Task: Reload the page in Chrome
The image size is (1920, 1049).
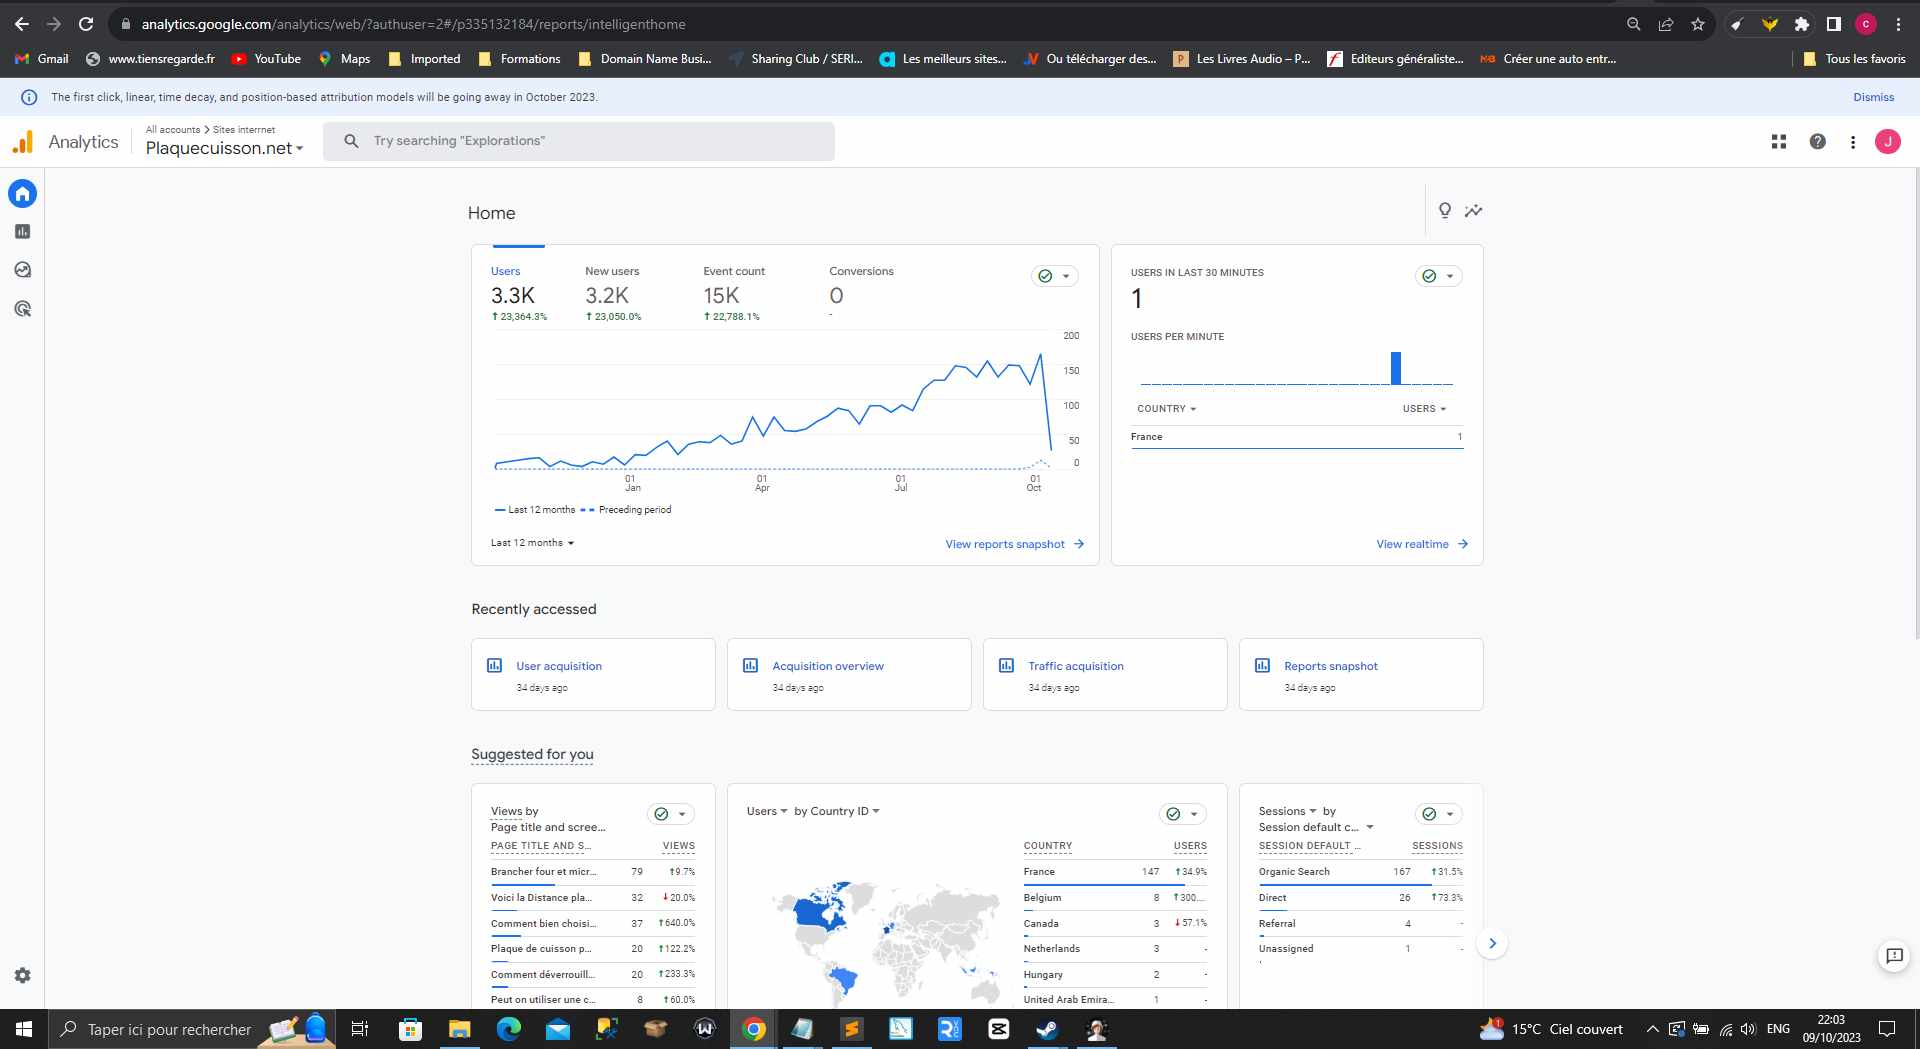Action: click(86, 24)
